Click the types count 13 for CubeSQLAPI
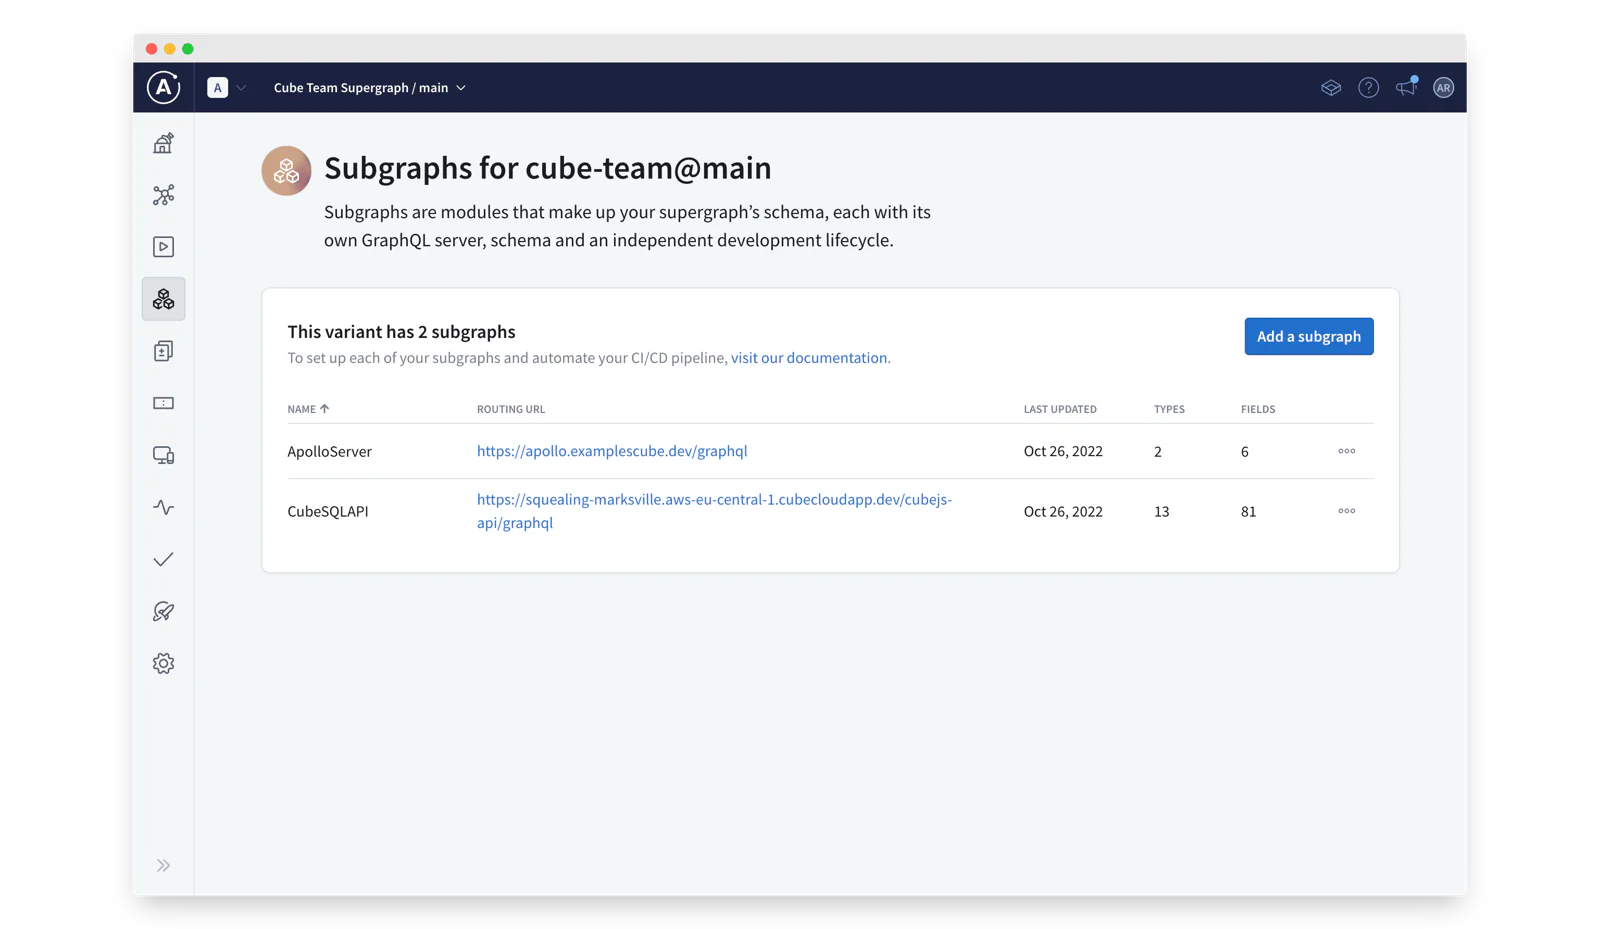This screenshot has height=929, width=1600. pyautogui.click(x=1161, y=511)
